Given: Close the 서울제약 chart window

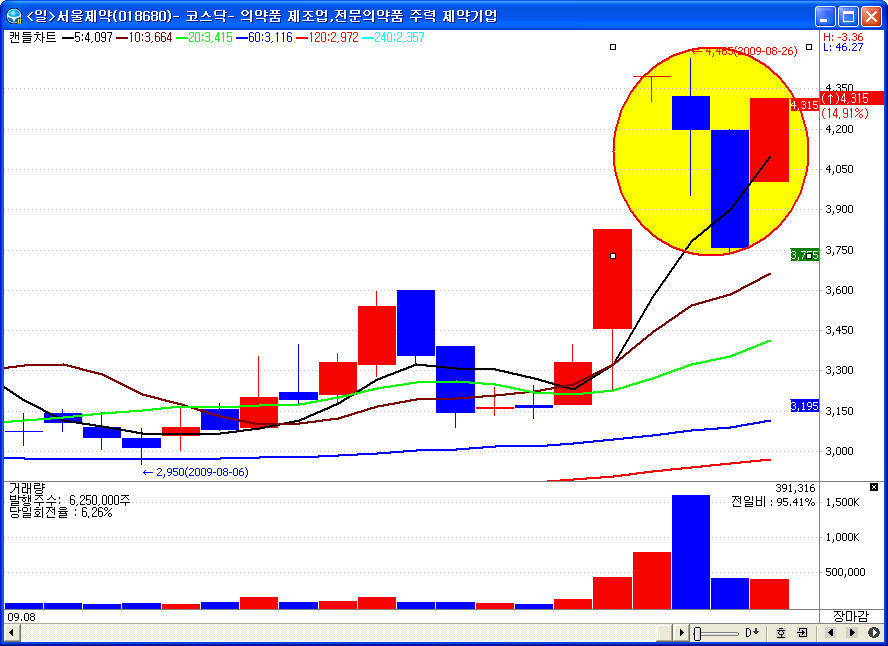Looking at the screenshot, I should tap(872, 16).
